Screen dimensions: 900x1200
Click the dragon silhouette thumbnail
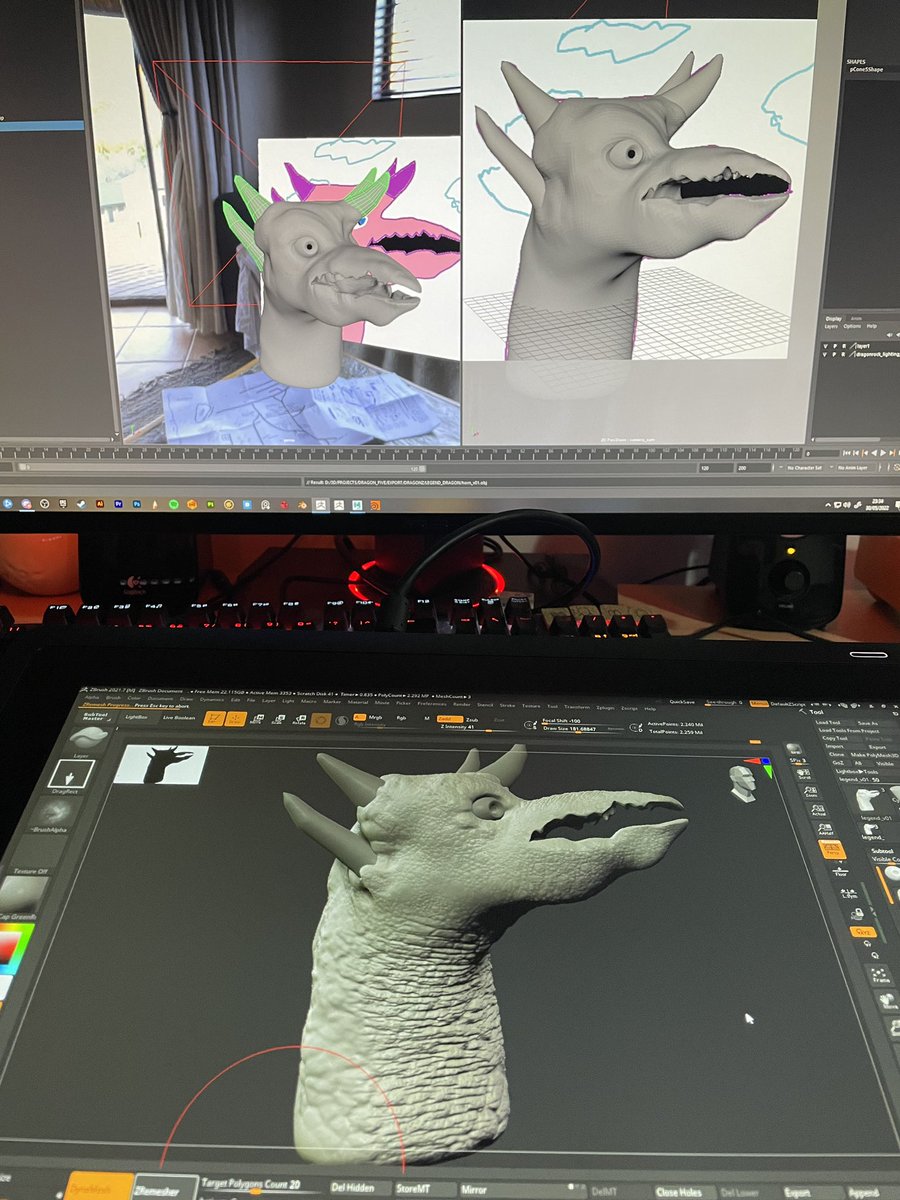point(161,765)
